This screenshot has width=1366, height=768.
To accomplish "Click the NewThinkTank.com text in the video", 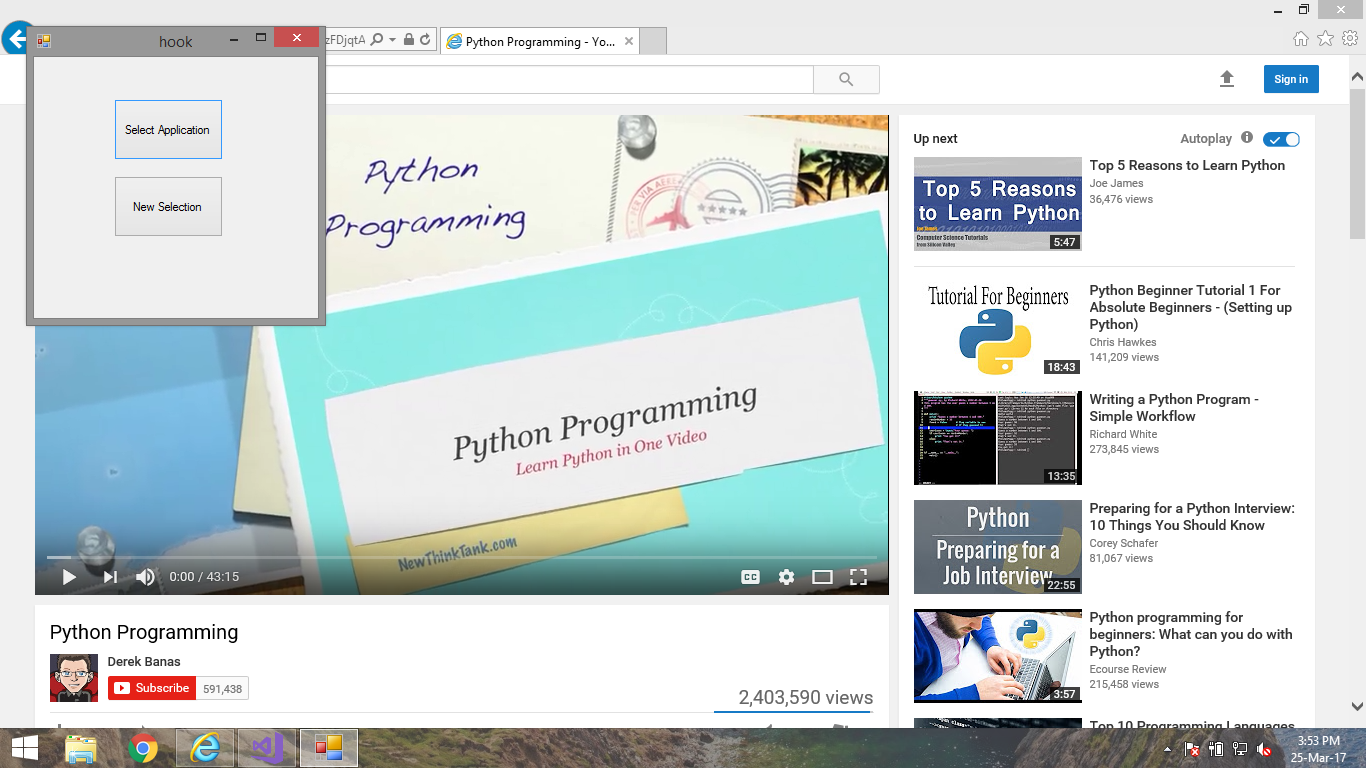I will tap(457, 553).
